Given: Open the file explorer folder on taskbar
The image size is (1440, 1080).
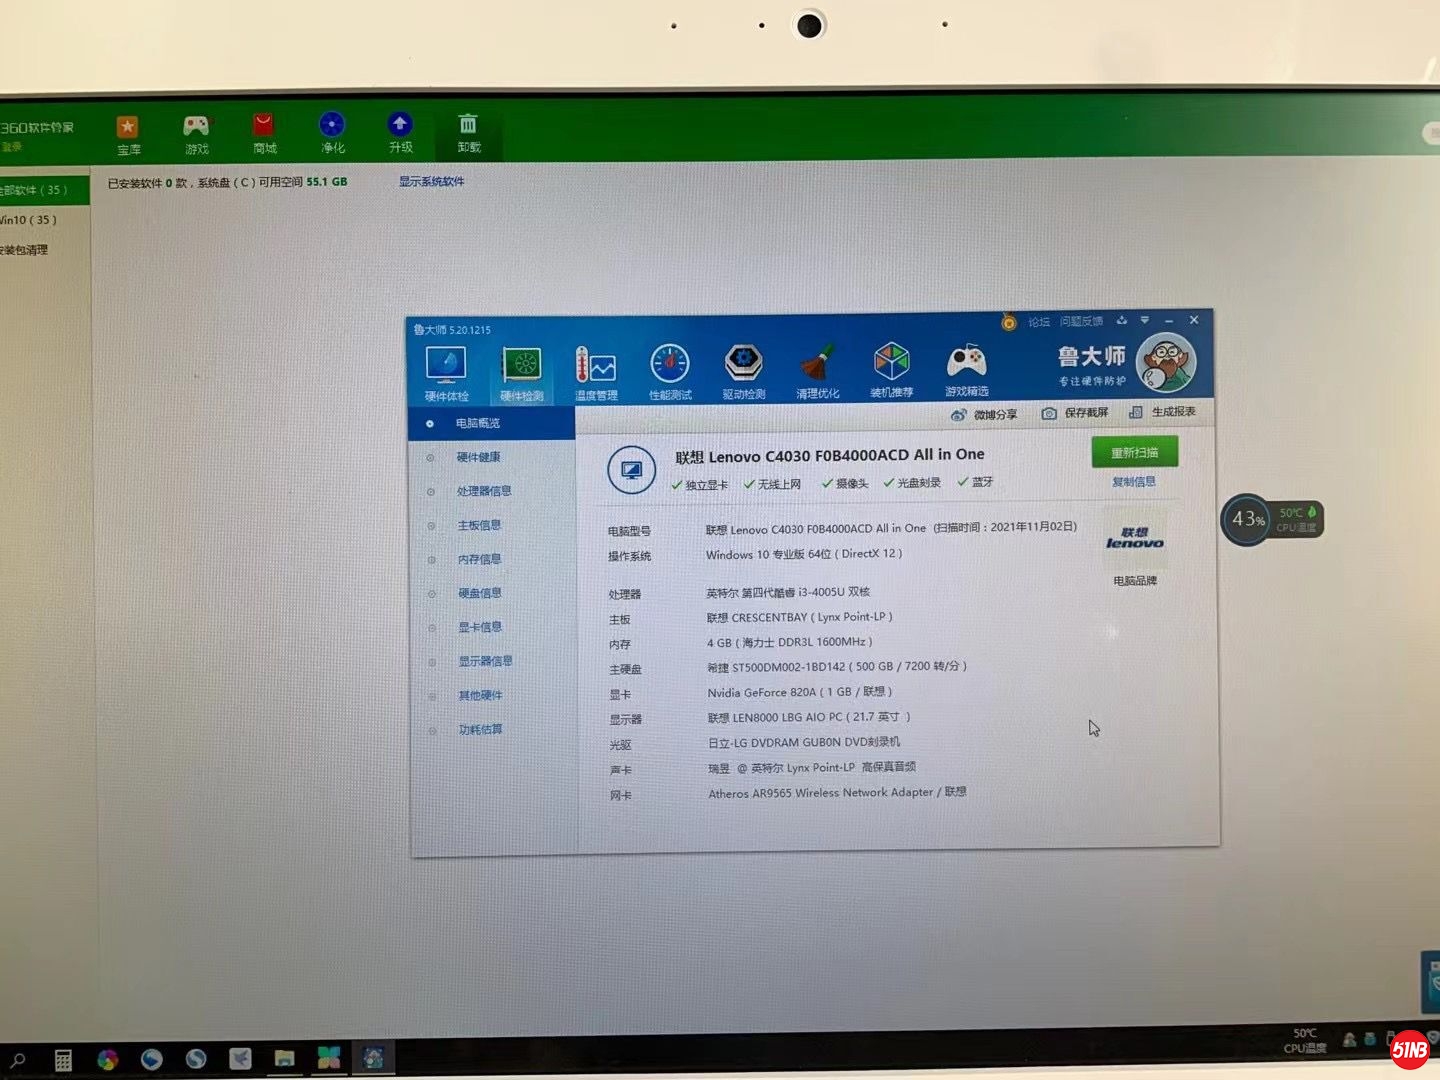Looking at the screenshot, I should point(284,1058).
